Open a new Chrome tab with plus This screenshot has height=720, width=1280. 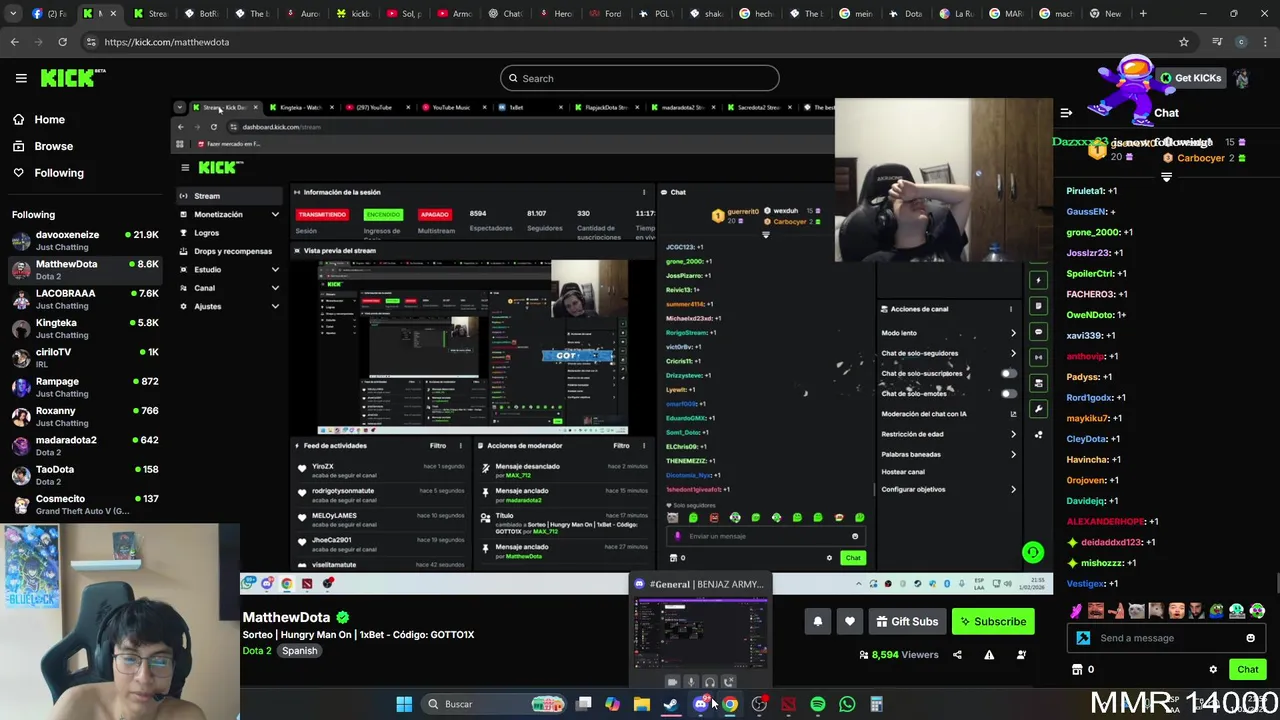click(x=1143, y=14)
